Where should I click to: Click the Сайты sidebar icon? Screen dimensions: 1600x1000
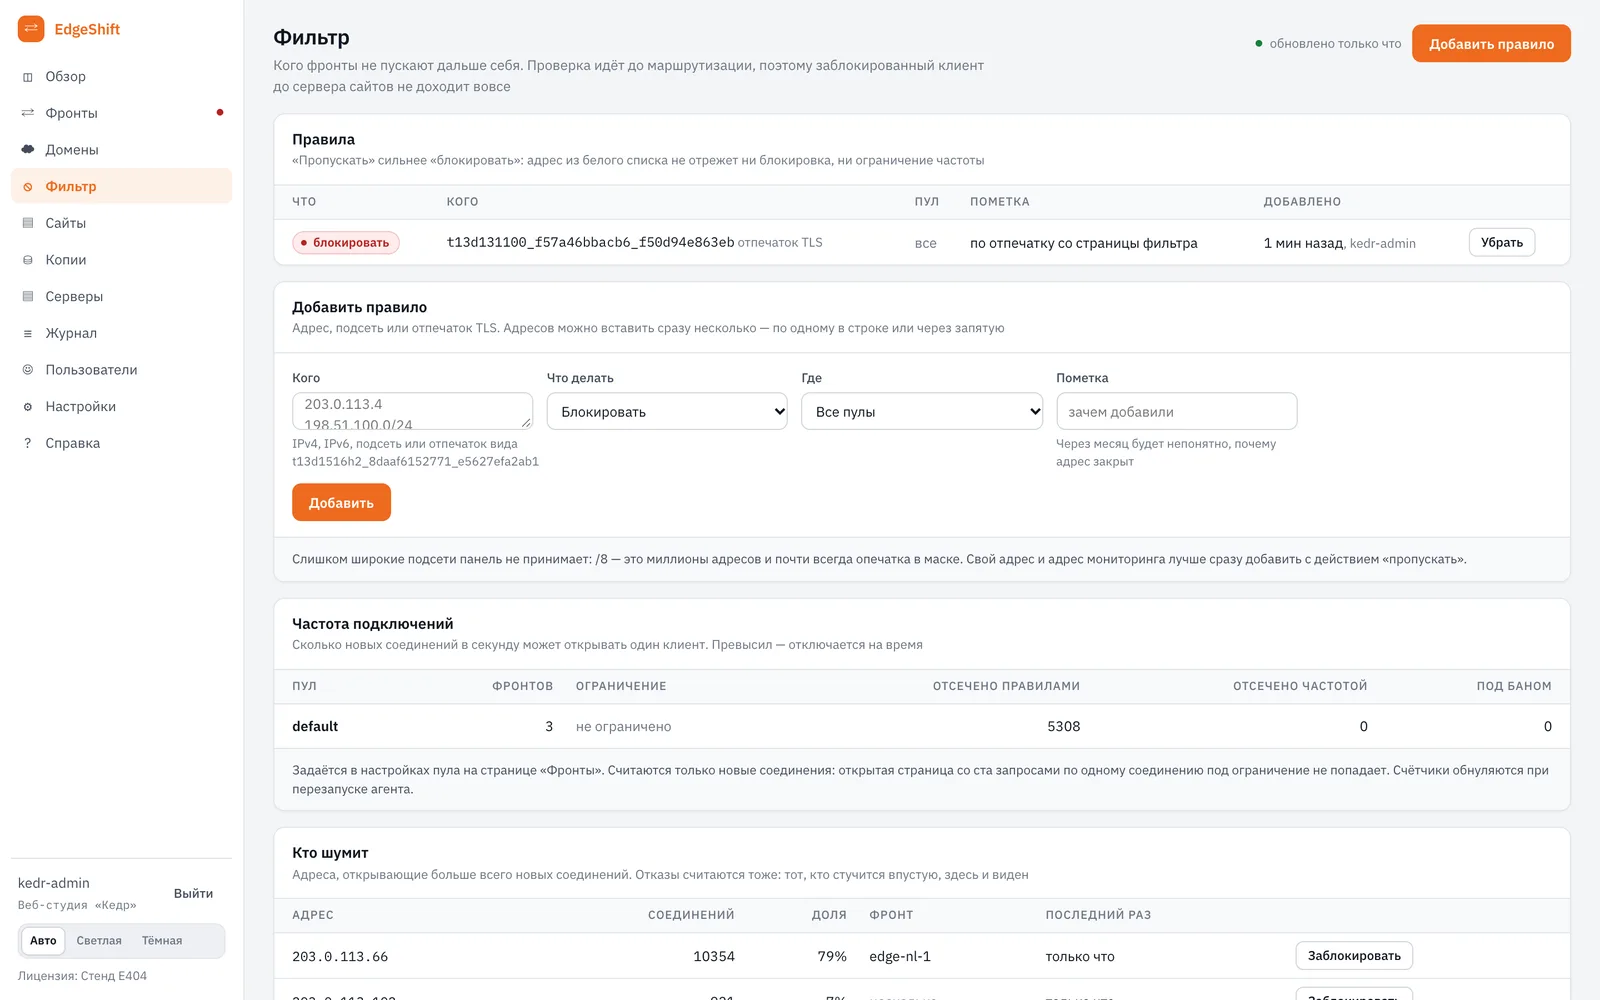[x=28, y=223]
